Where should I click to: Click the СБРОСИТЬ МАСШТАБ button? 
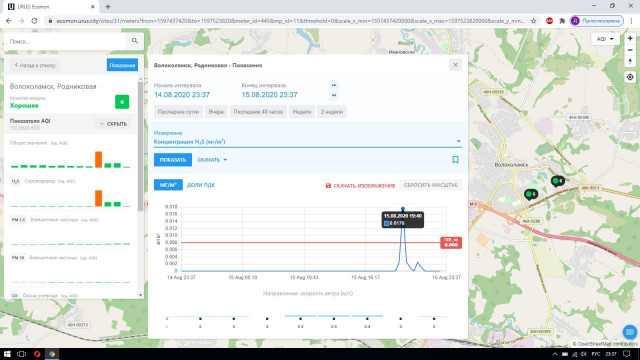(x=431, y=185)
